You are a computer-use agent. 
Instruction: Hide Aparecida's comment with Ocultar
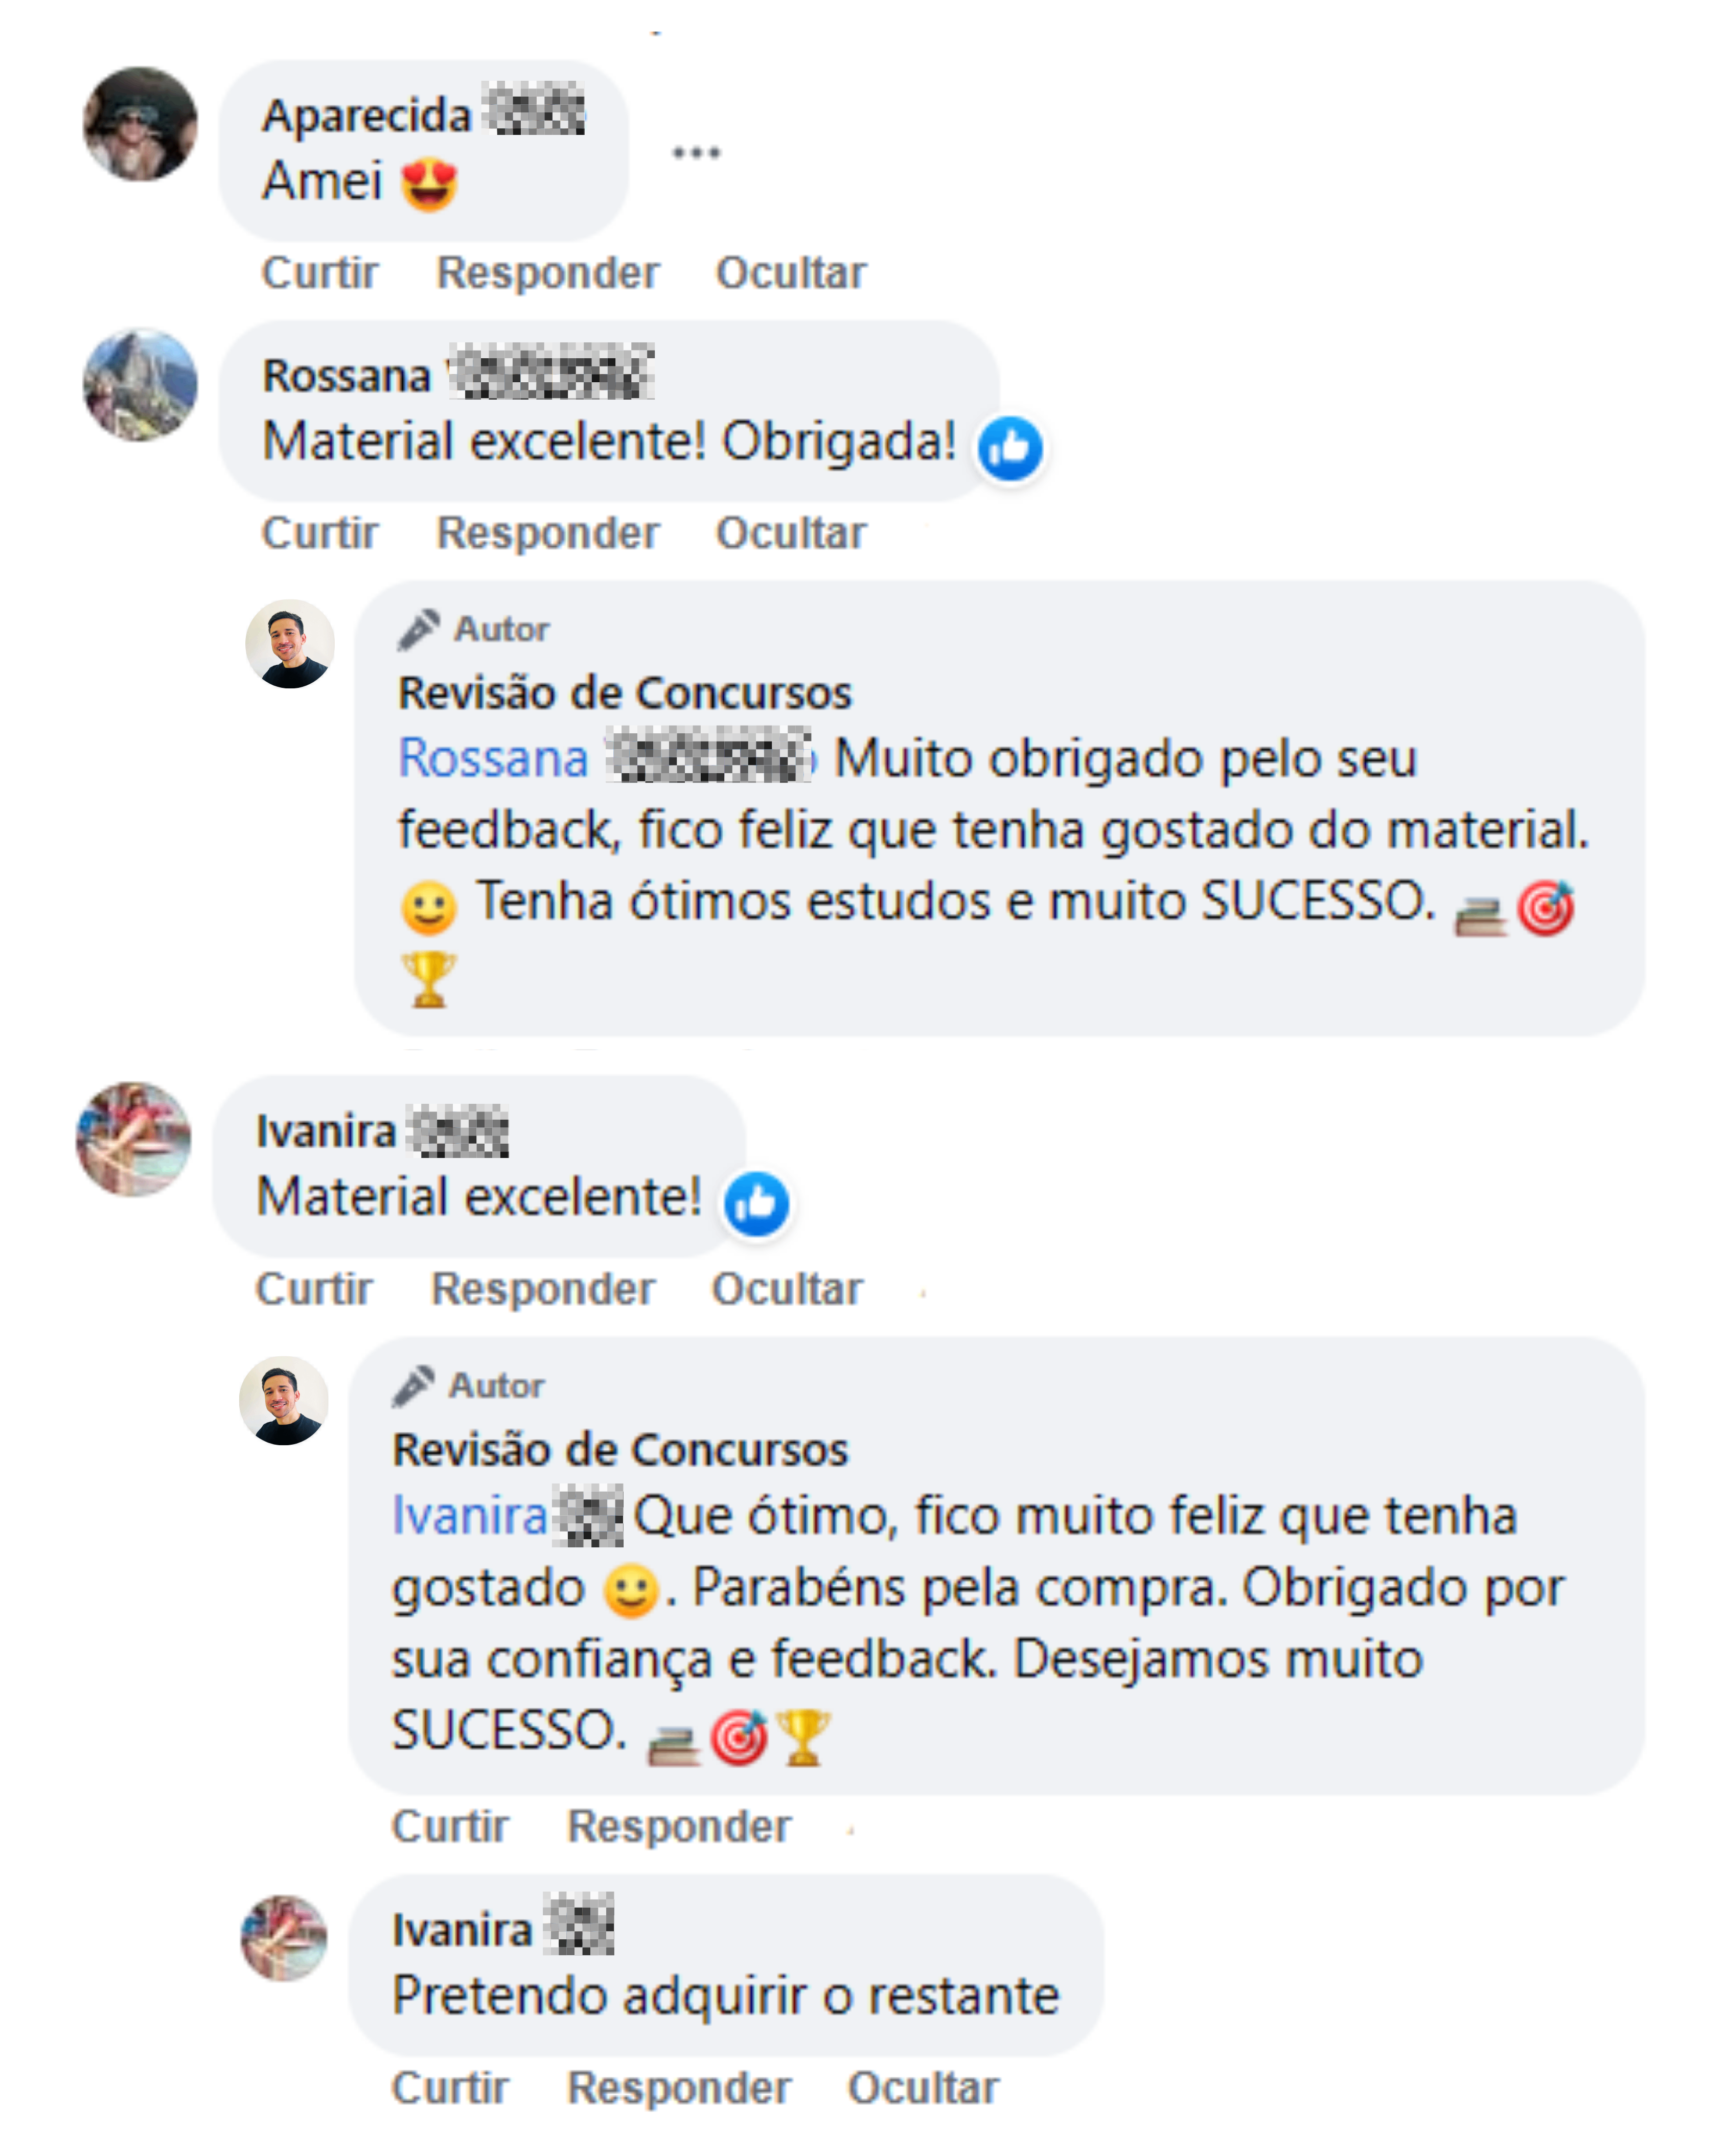[x=791, y=273]
